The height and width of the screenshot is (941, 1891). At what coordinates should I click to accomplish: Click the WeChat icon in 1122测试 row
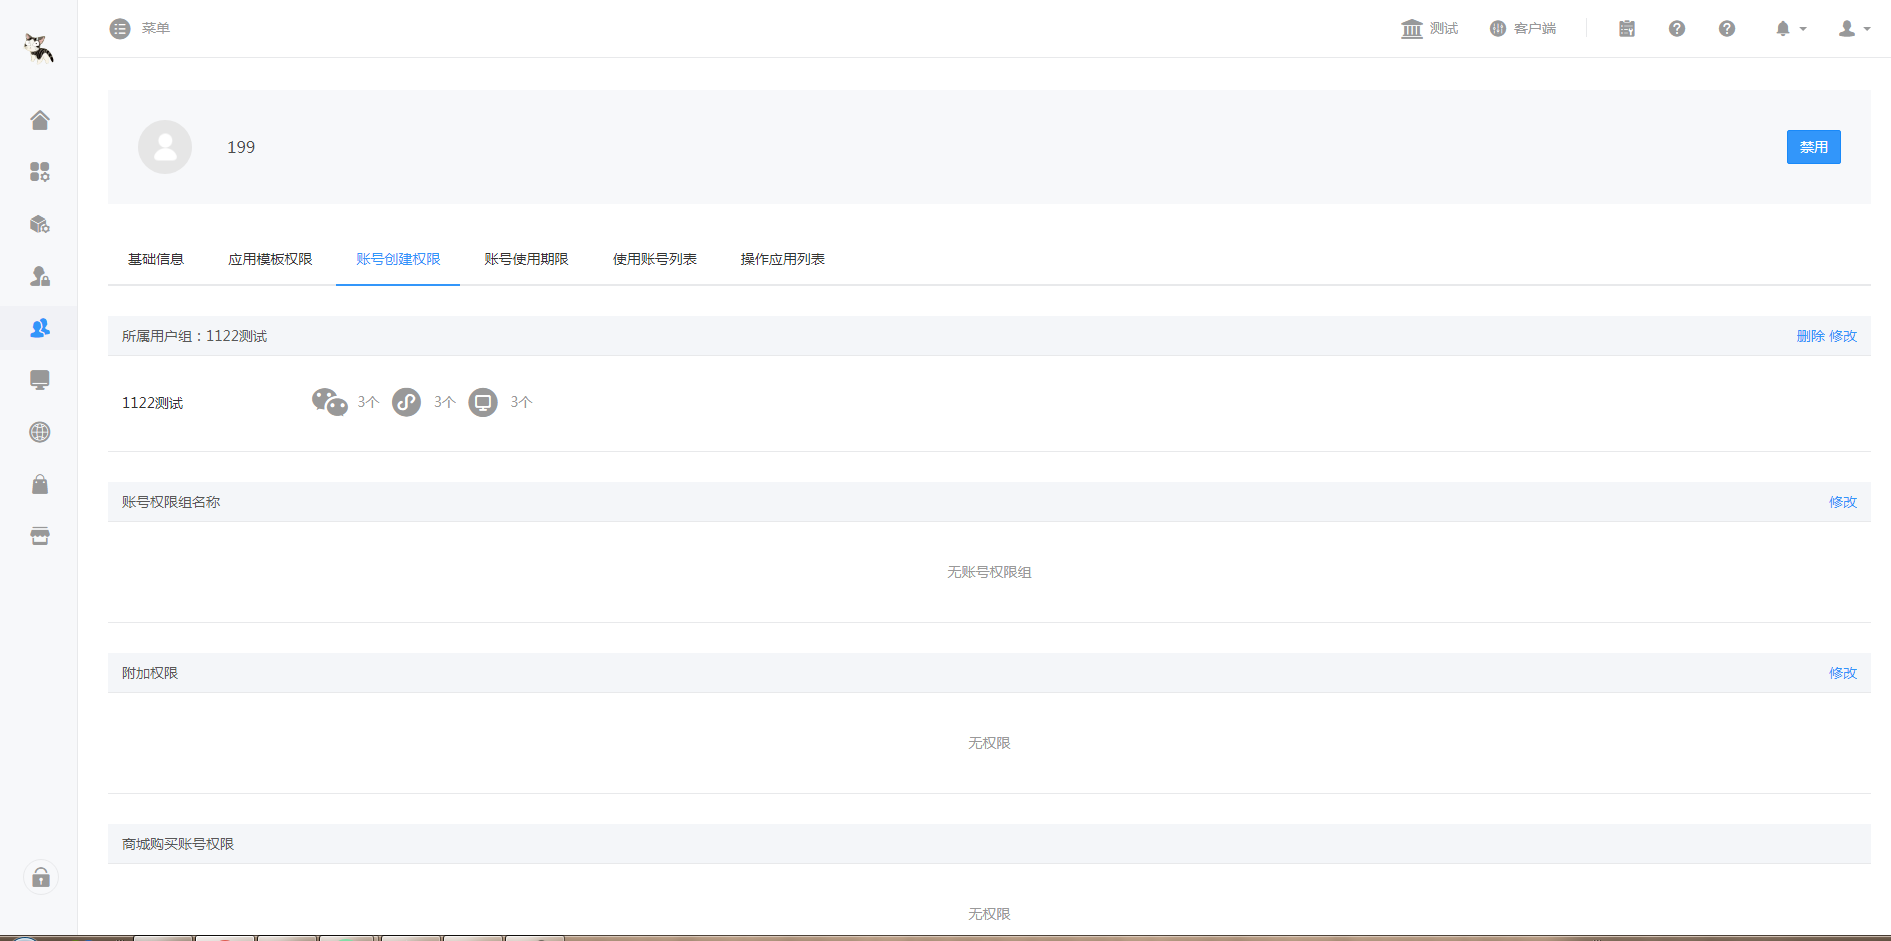tap(330, 402)
